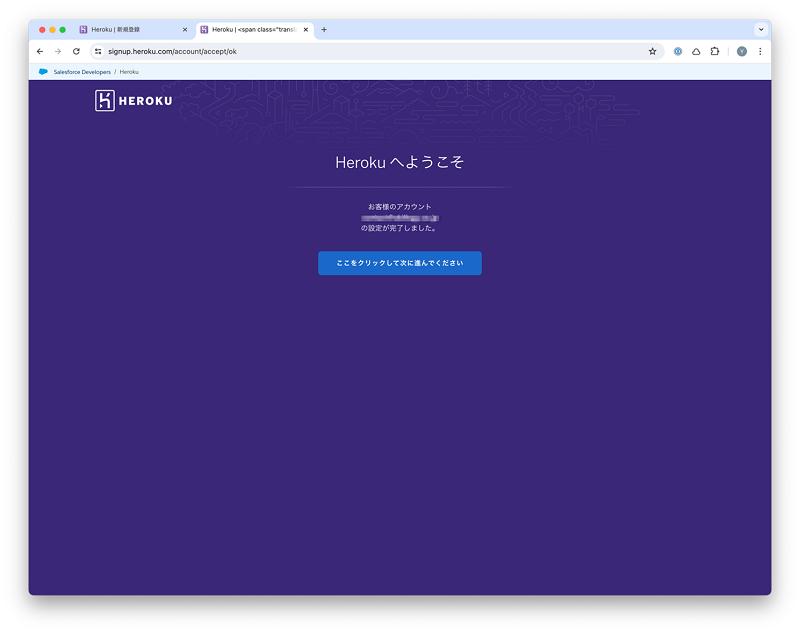View site information icon in address bar
This screenshot has width=800, height=633.
tap(98, 51)
